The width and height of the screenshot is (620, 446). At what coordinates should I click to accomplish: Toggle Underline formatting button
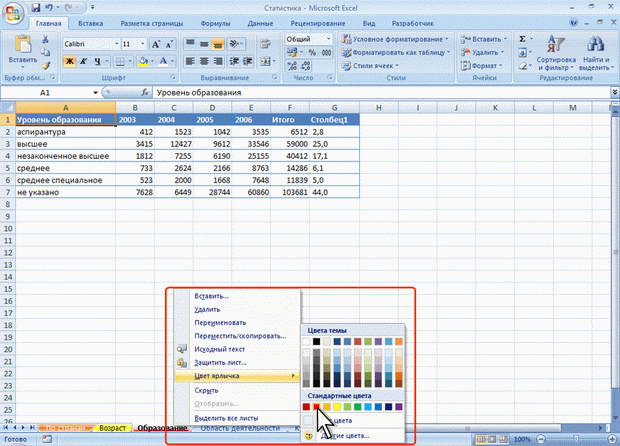coord(98,60)
